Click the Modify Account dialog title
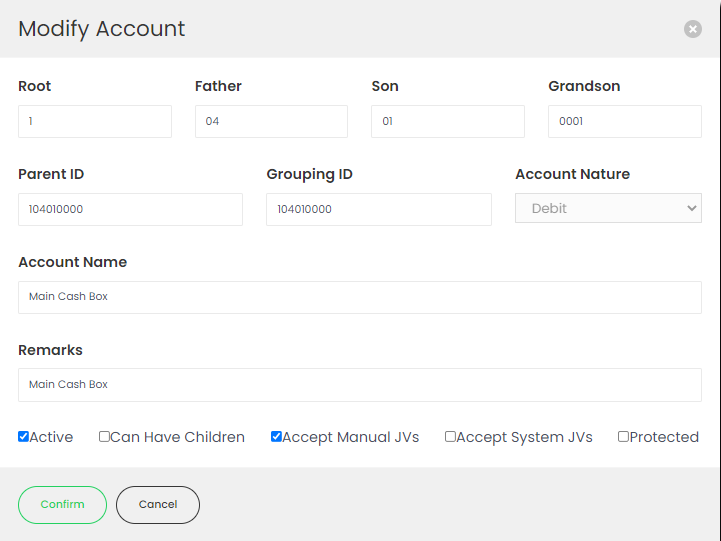This screenshot has width=721, height=541. click(101, 29)
